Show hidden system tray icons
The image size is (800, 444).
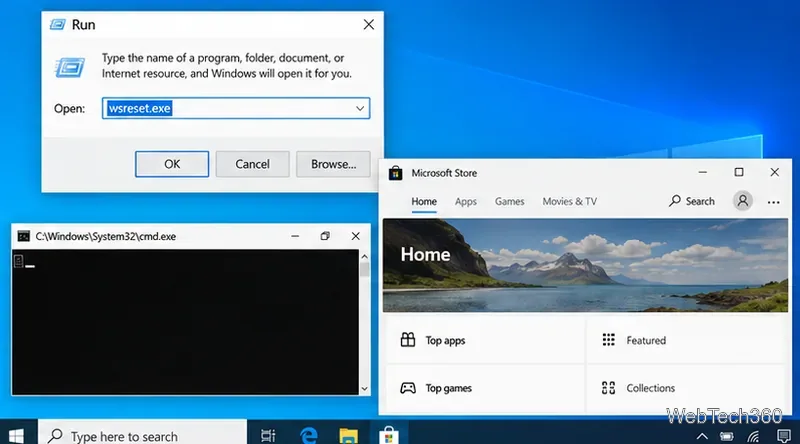702,436
